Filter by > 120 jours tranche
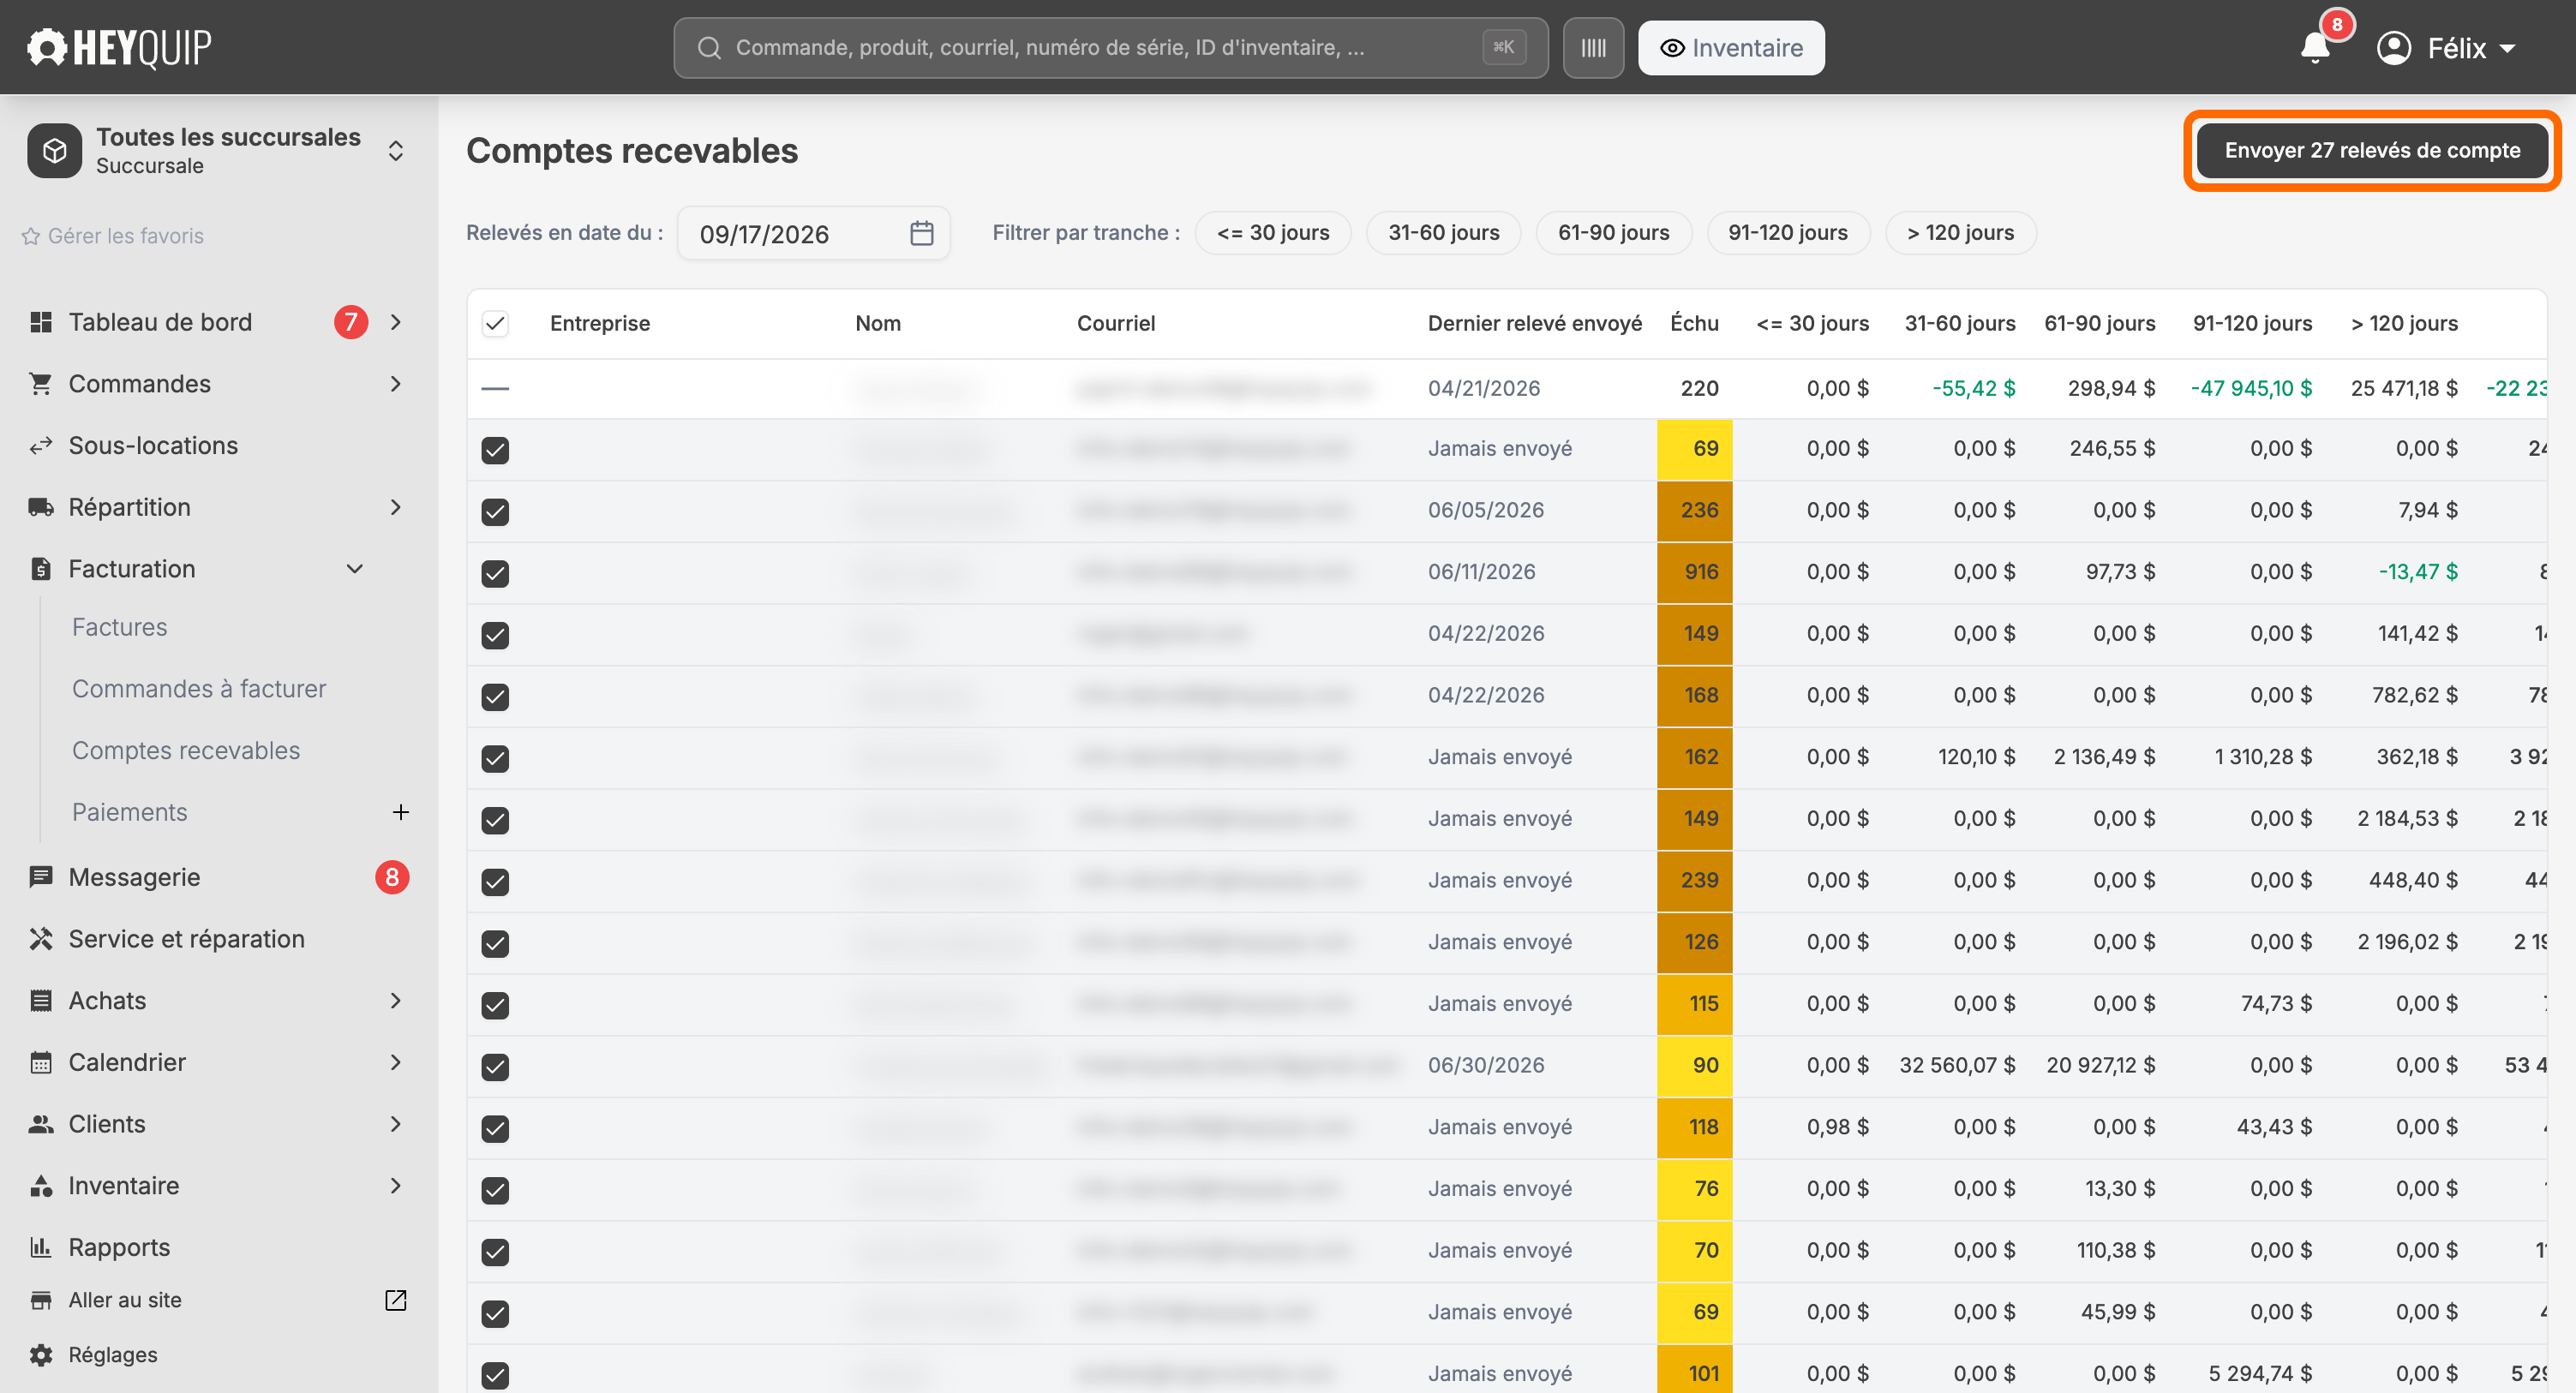Image resolution: width=2576 pixels, height=1393 pixels. [1960, 233]
